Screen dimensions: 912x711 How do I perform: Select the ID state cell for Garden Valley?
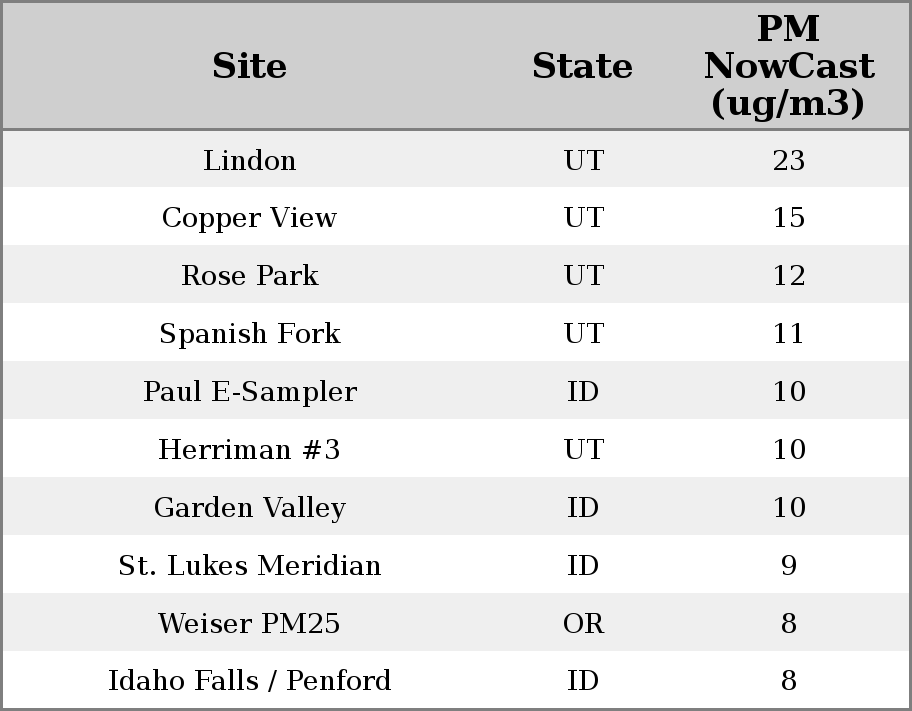(x=583, y=508)
